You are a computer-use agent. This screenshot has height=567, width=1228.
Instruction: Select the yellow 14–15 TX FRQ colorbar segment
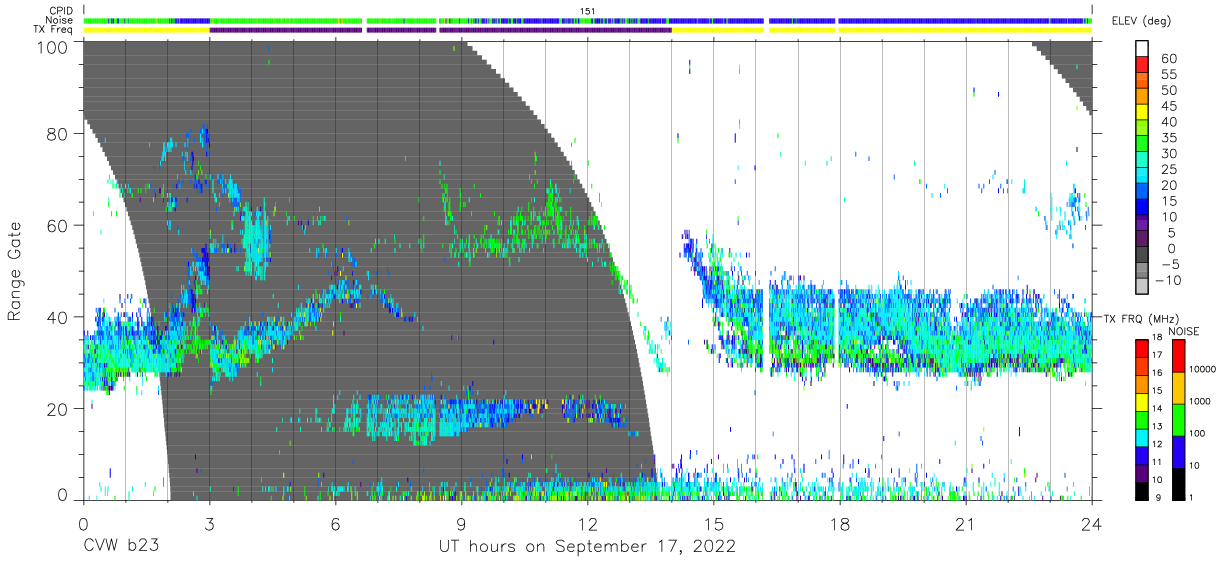[1141, 400]
